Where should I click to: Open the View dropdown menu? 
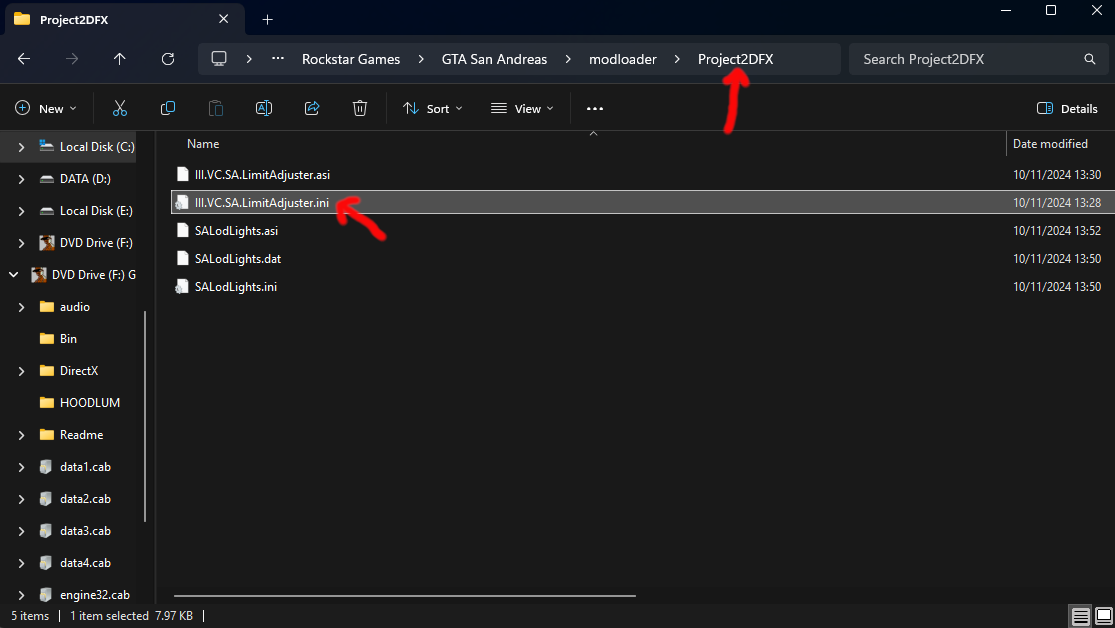[x=522, y=109]
